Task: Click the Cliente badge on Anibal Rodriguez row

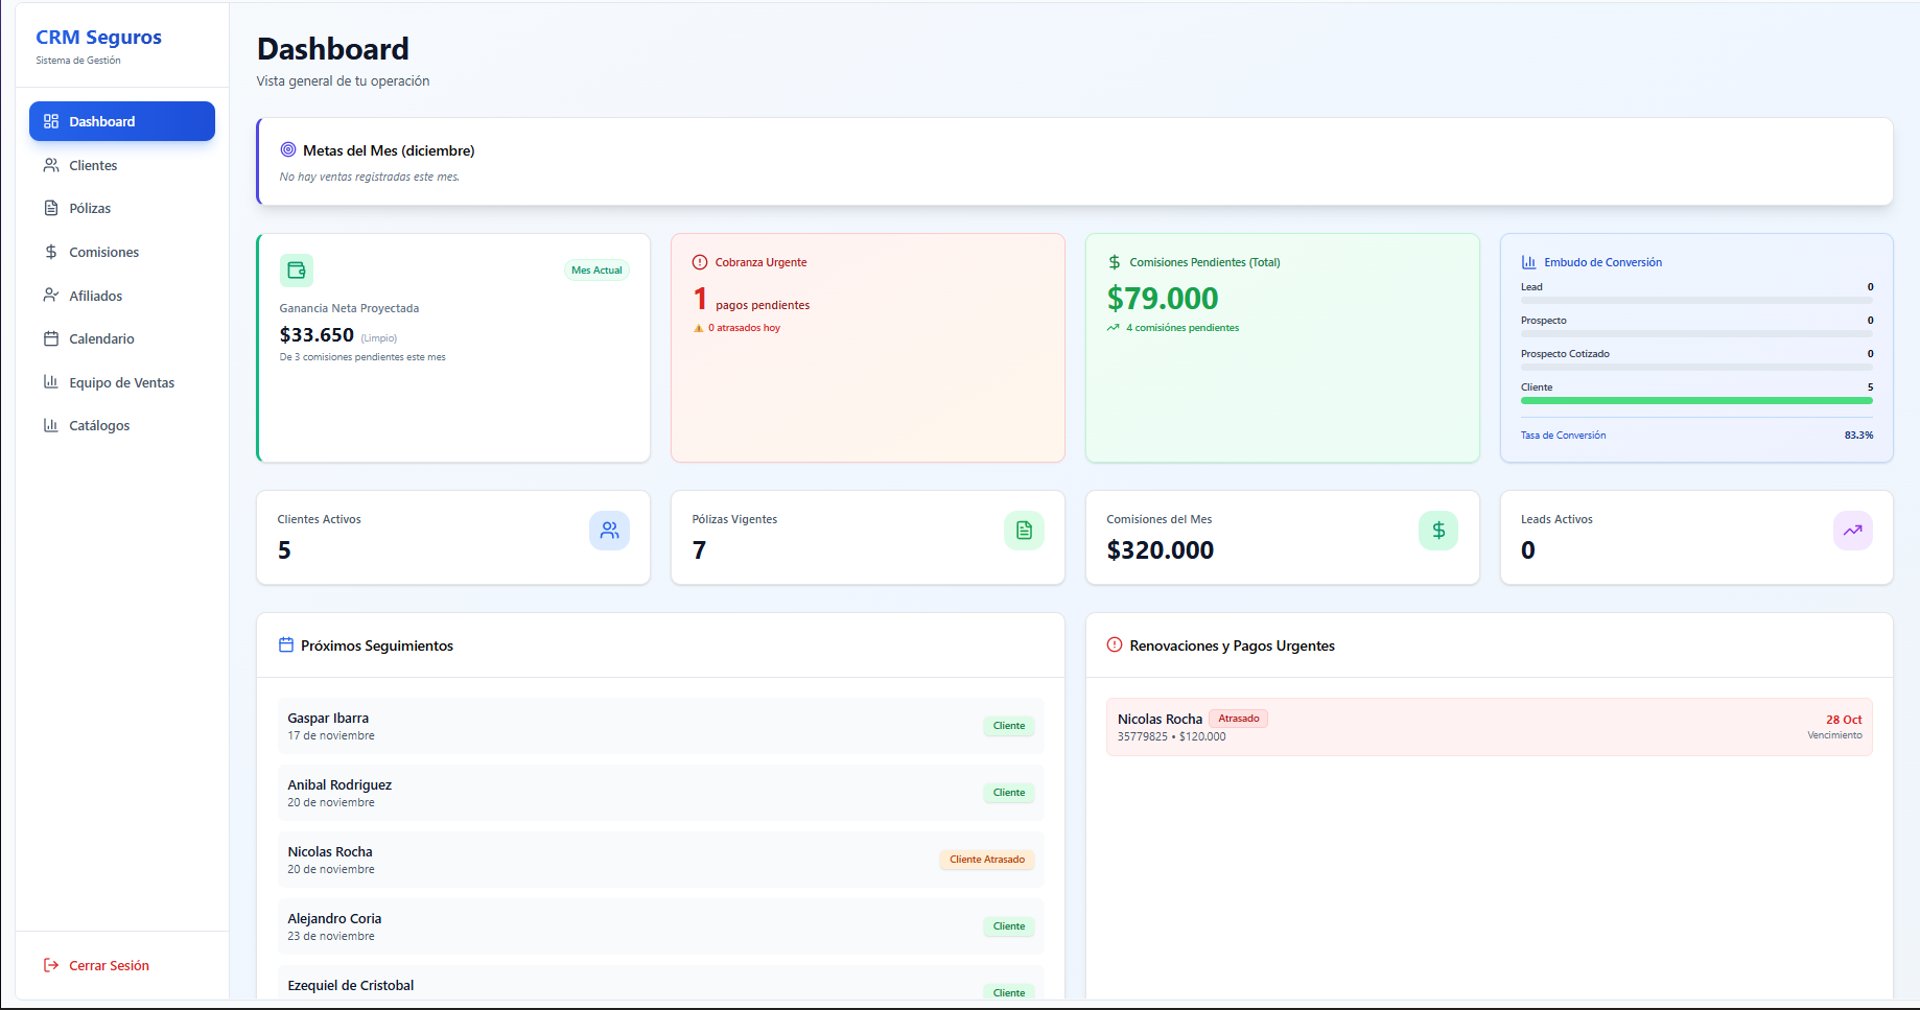Action: [1009, 793]
